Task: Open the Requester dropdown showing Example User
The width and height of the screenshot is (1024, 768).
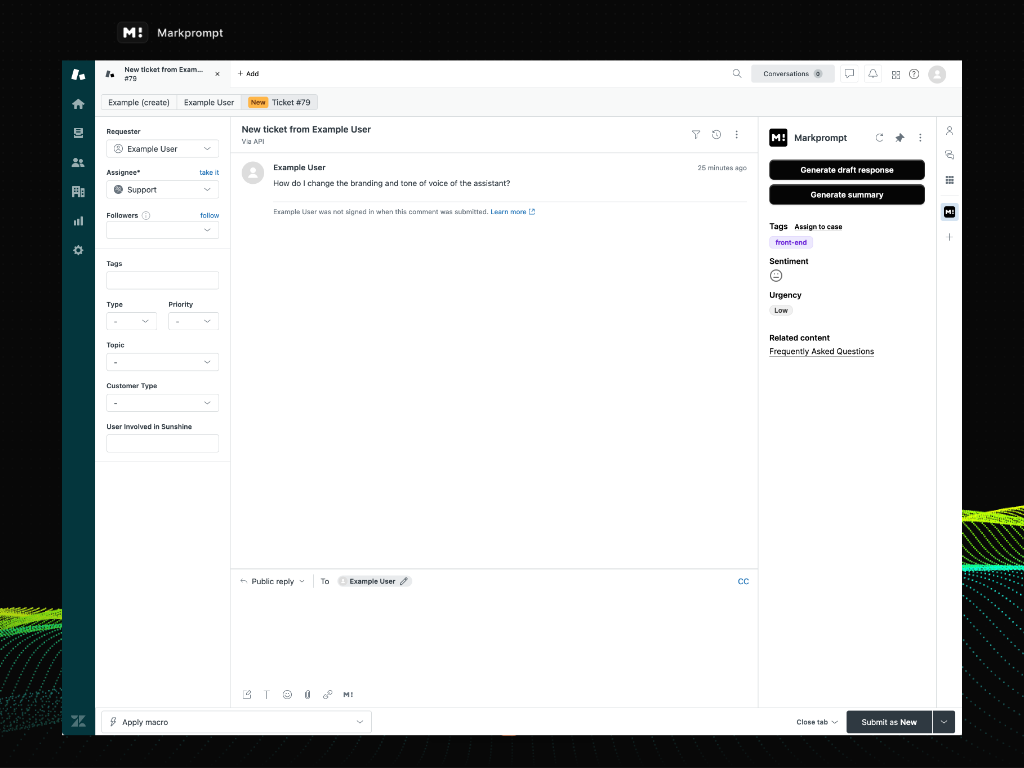Action: coord(163,149)
